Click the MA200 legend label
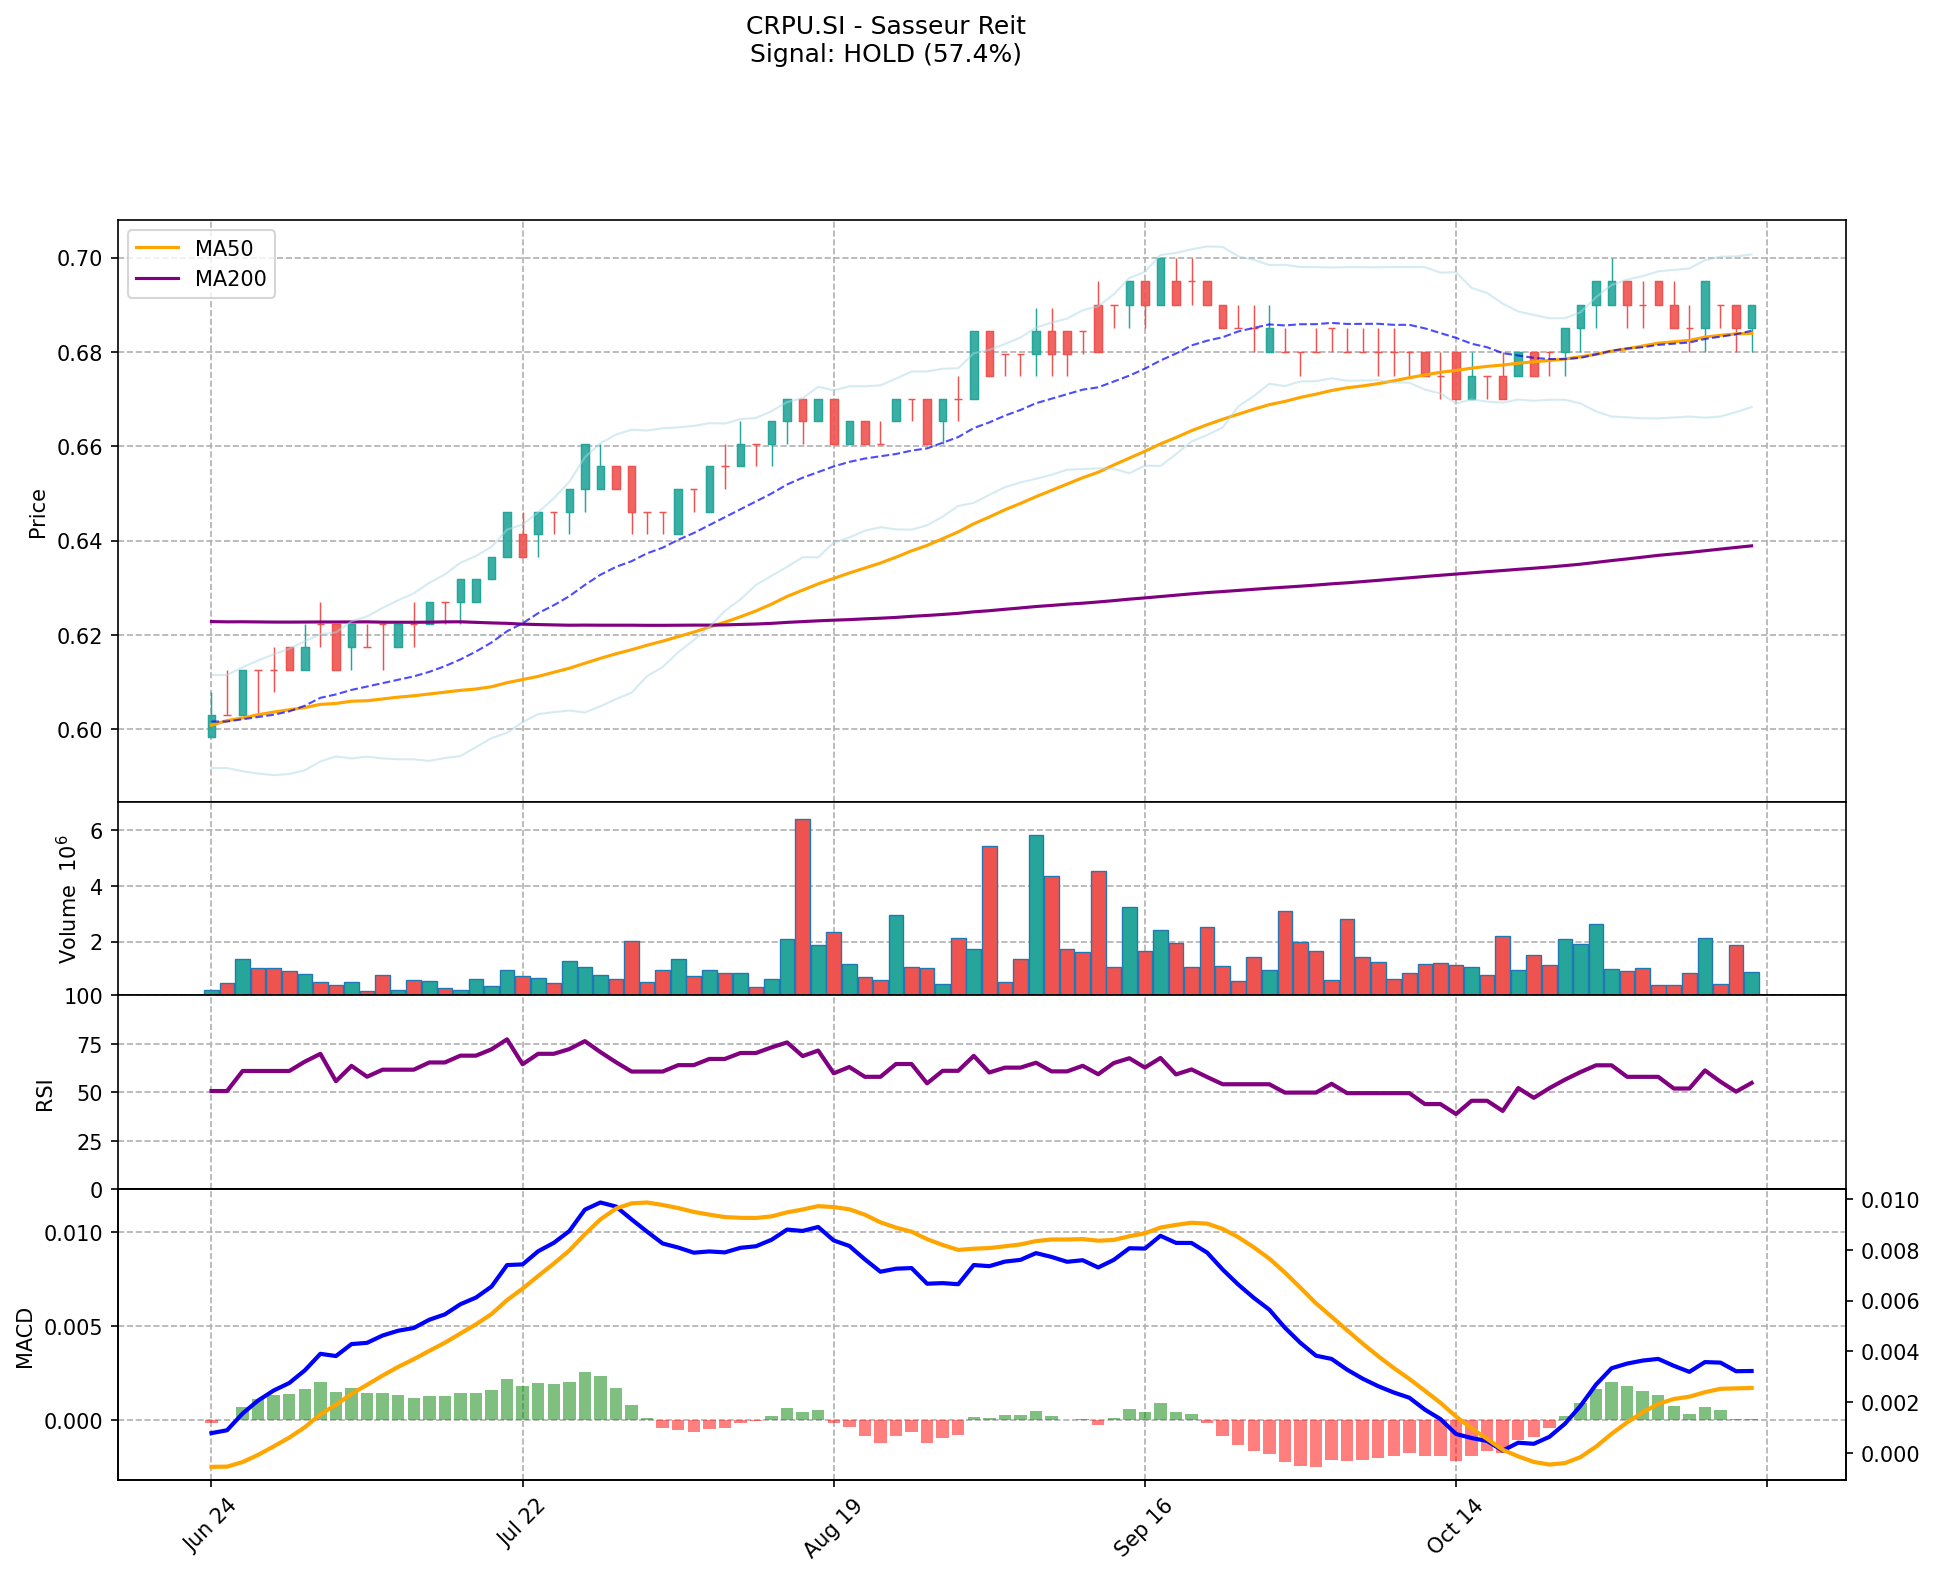The height and width of the screenshot is (1576, 1934). tap(231, 279)
